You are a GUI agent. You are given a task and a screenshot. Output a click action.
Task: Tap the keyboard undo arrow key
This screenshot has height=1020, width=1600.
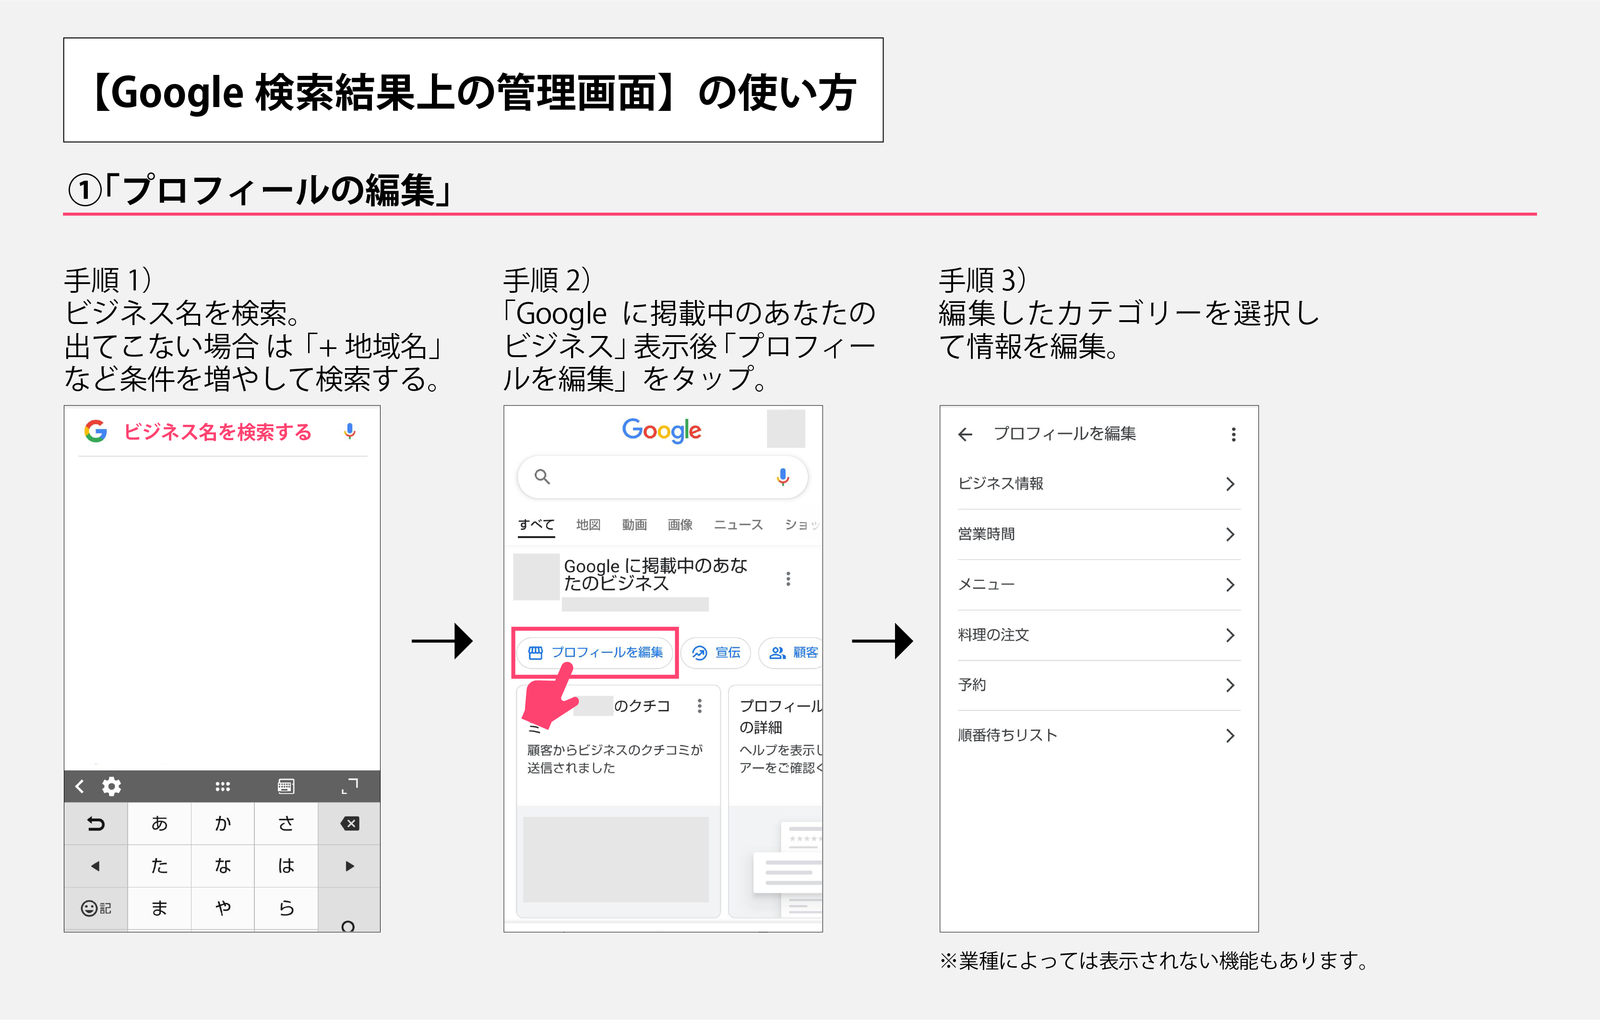pos(96,824)
